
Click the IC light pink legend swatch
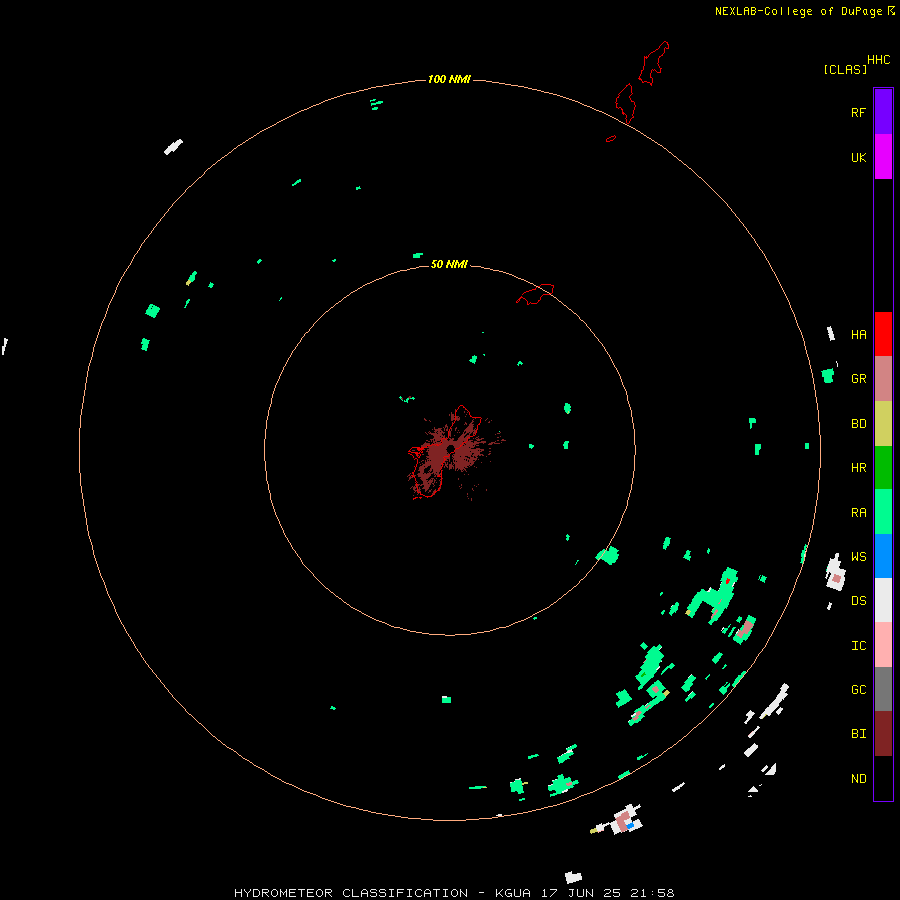[883, 645]
